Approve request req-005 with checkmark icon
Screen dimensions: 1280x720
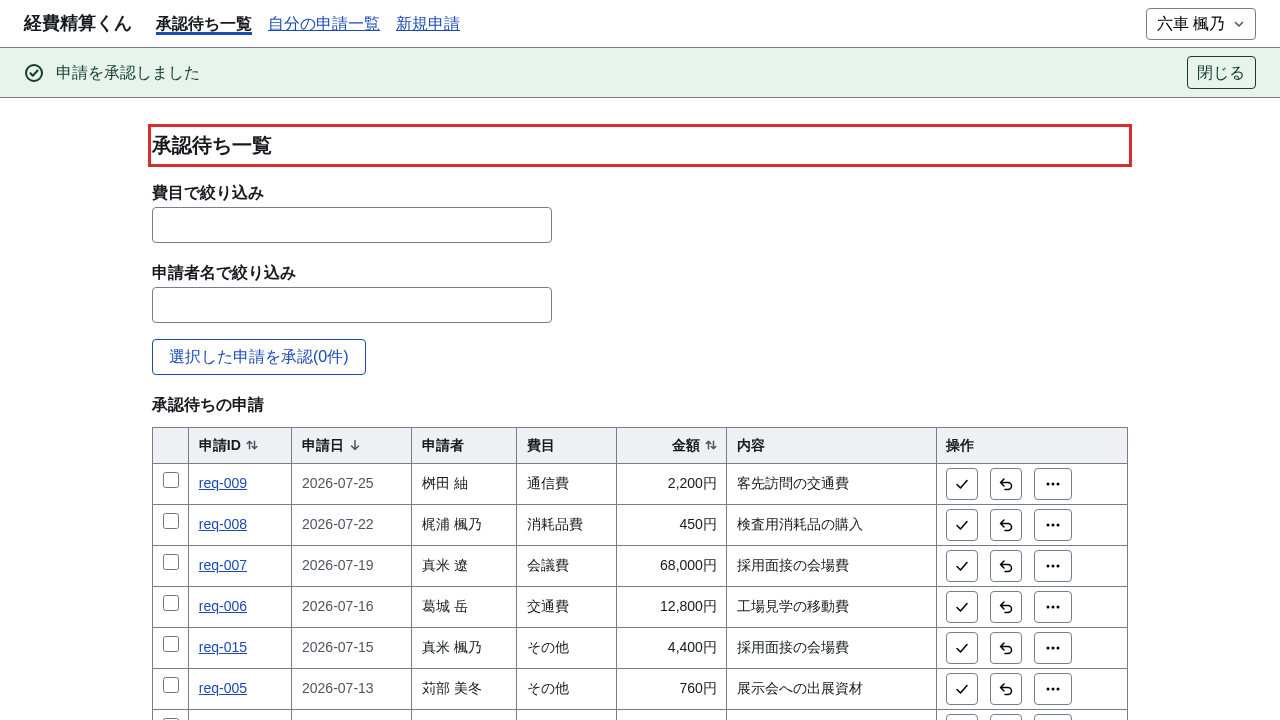(962, 689)
